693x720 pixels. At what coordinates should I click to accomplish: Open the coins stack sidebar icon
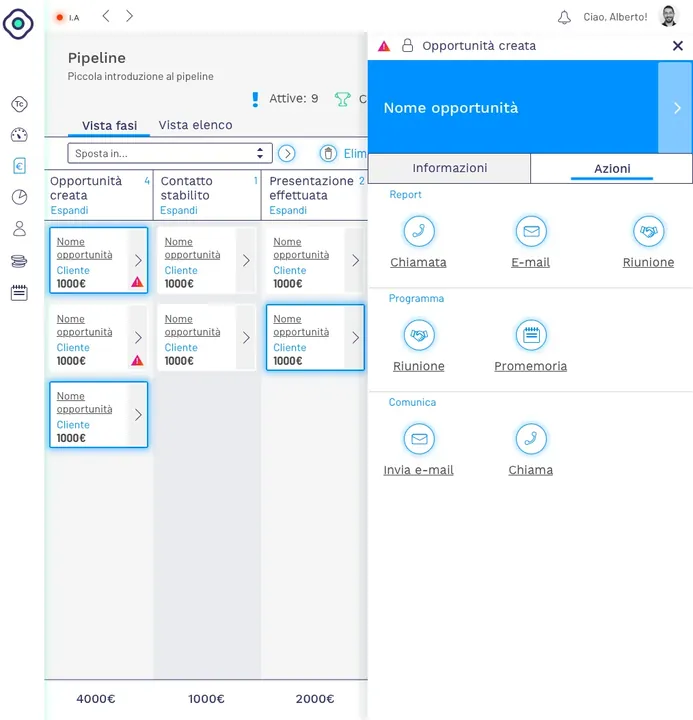pos(19,261)
